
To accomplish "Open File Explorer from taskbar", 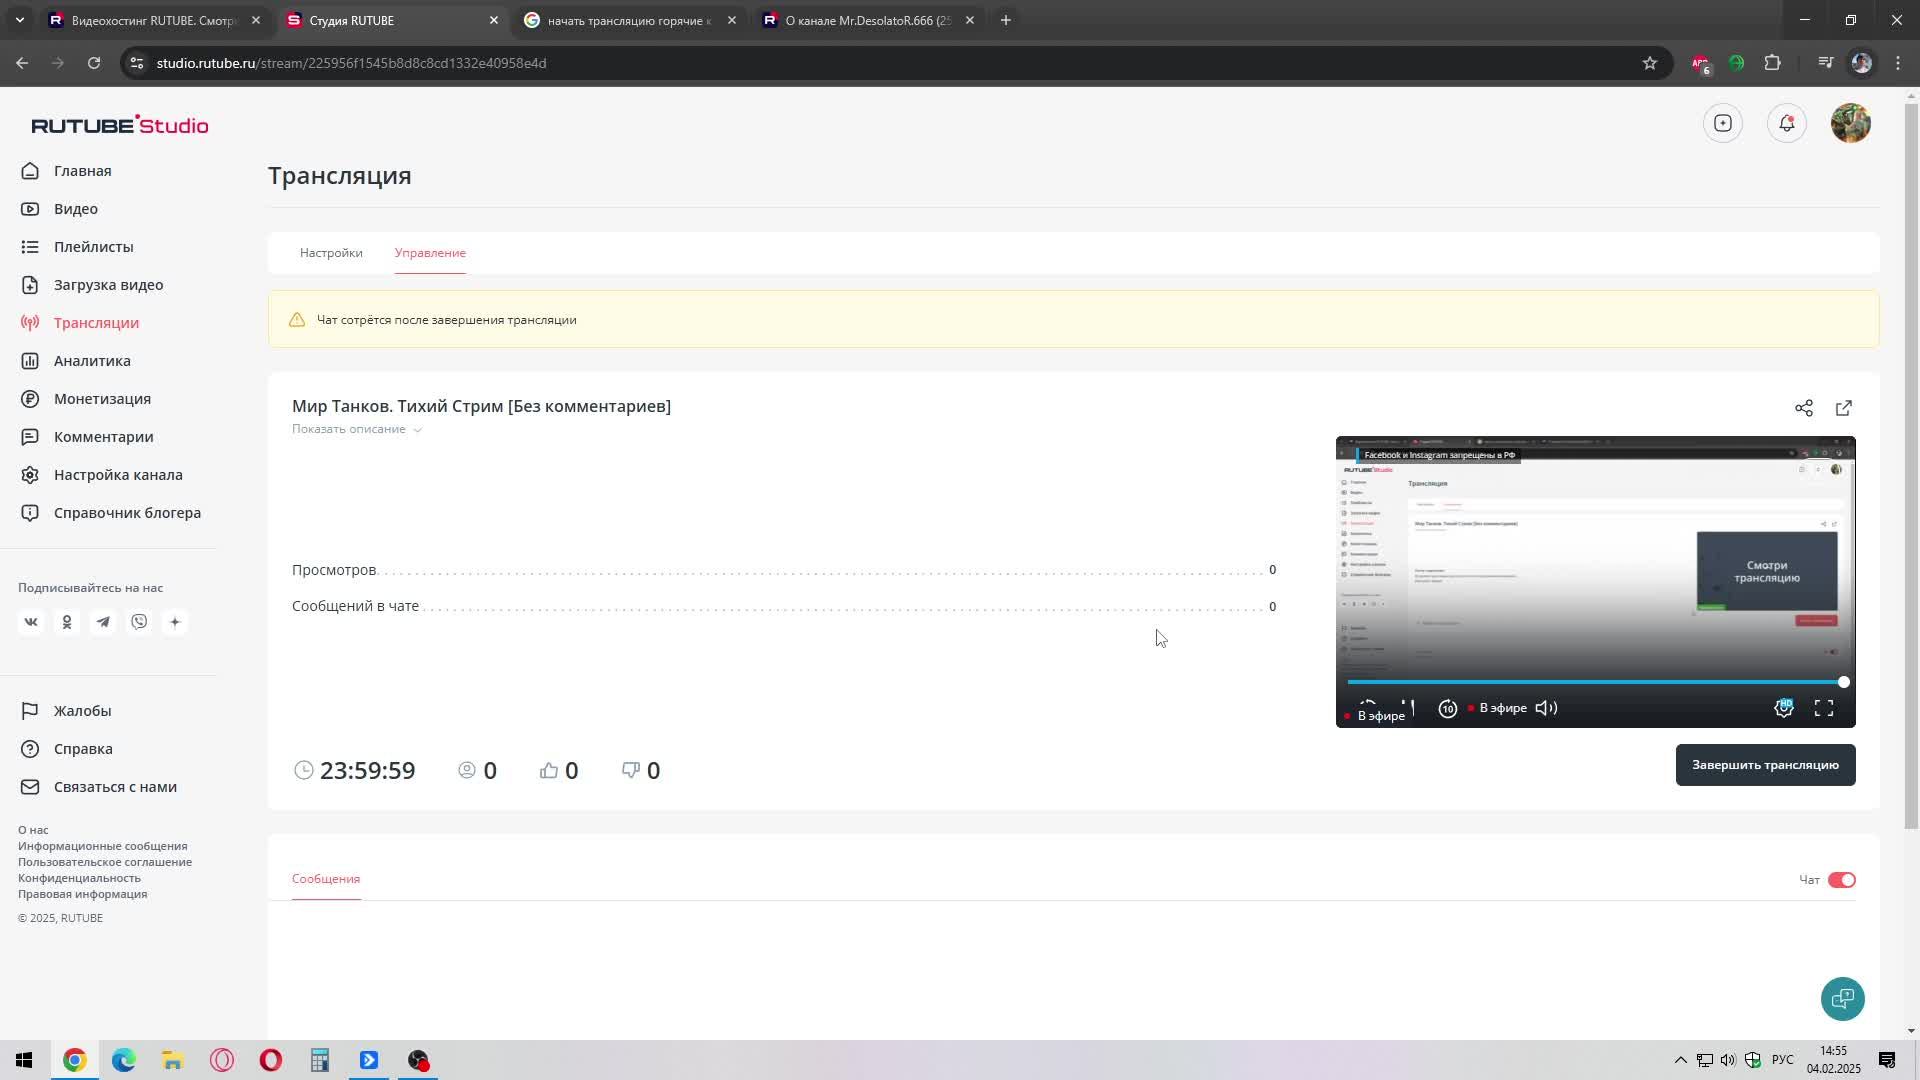I will [172, 1060].
